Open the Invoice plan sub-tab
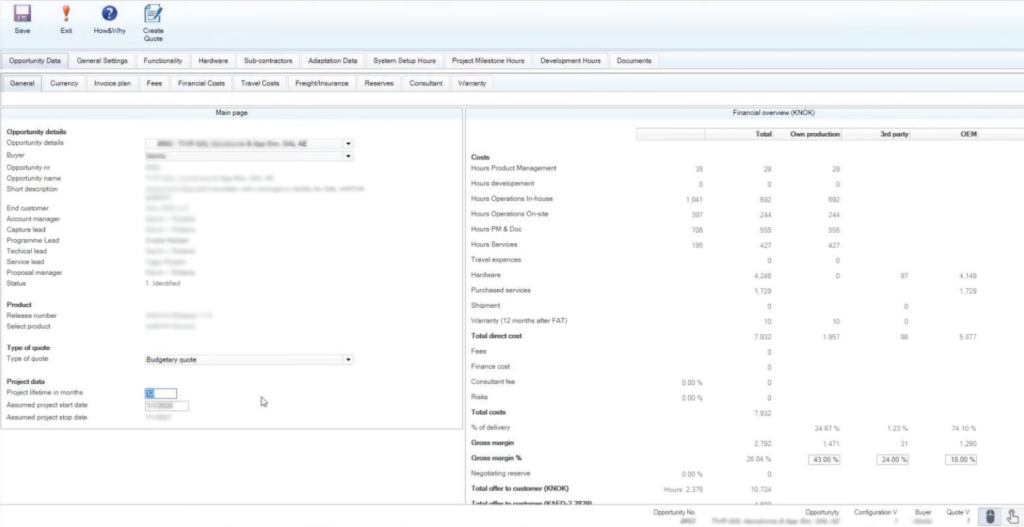The width and height of the screenshot is (1024, 527). pos(112,84)
